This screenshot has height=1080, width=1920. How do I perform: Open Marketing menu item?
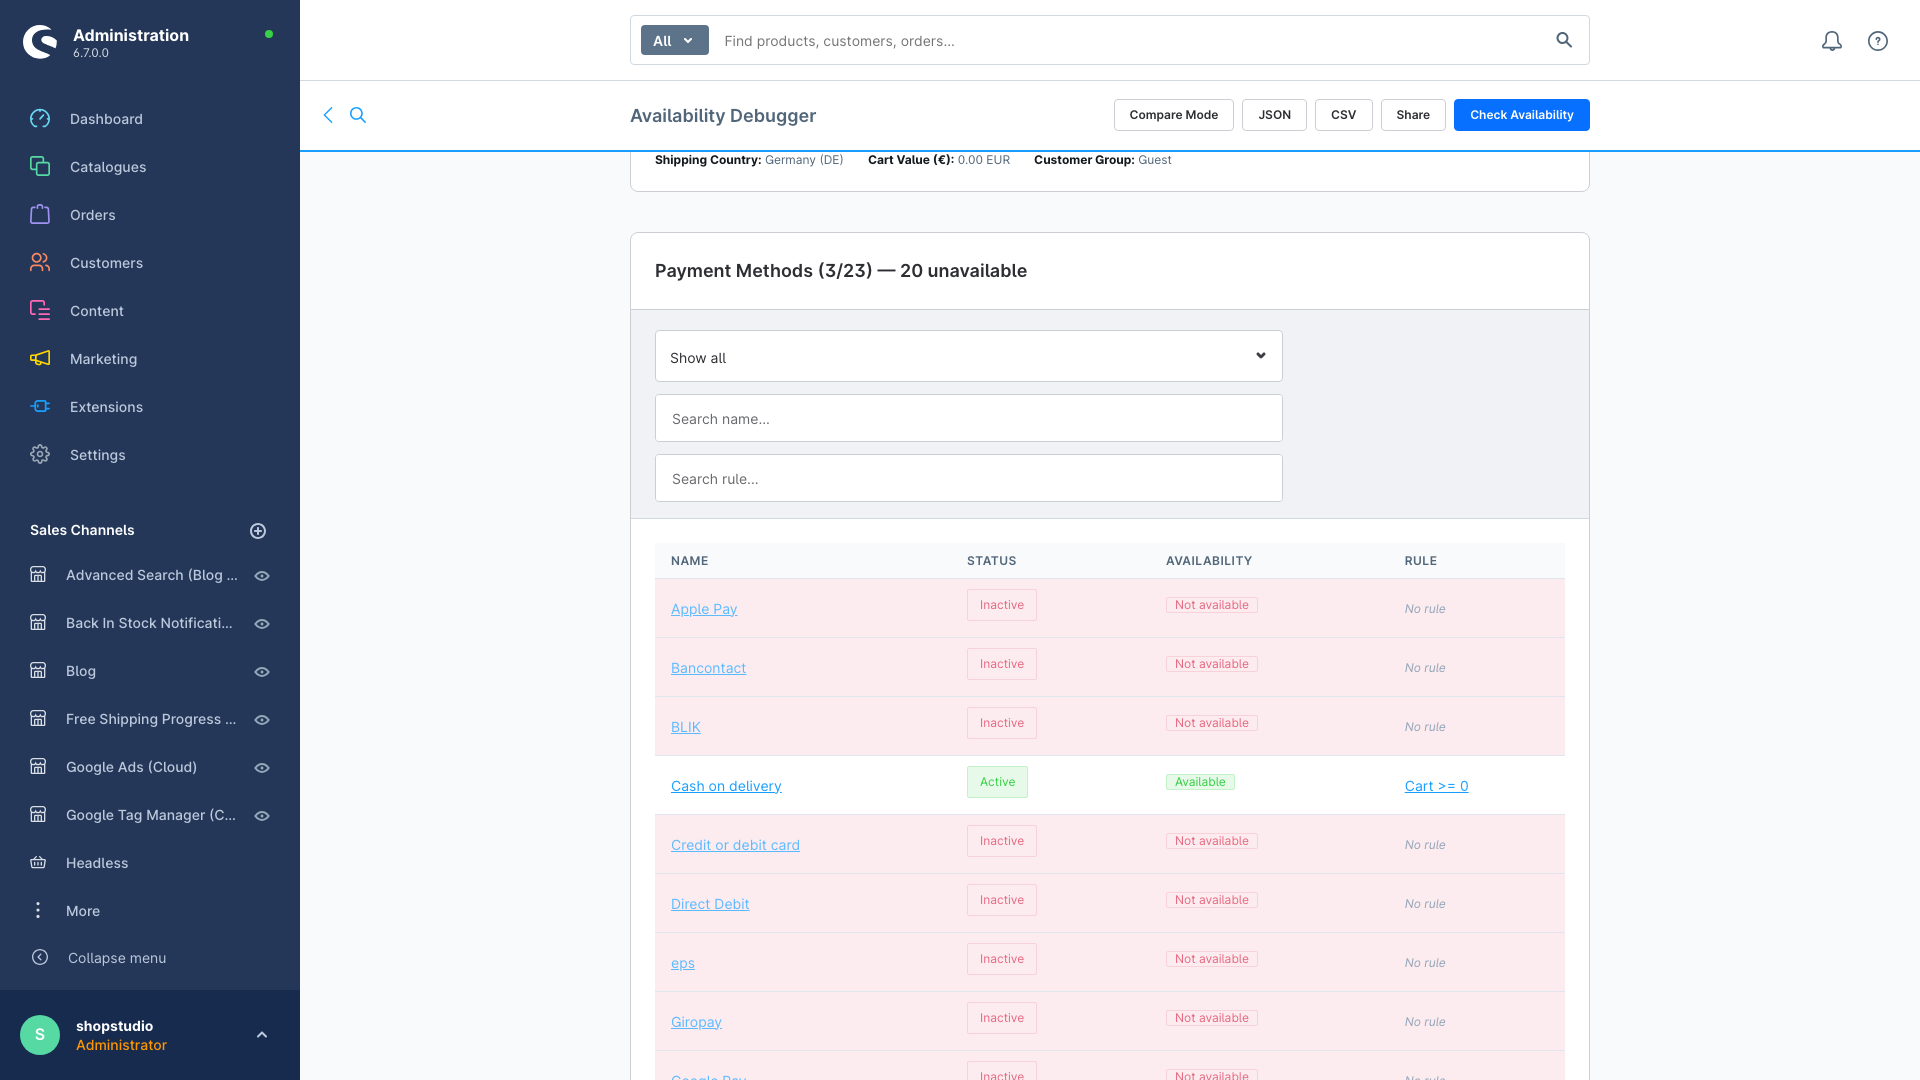pos(103,359)
